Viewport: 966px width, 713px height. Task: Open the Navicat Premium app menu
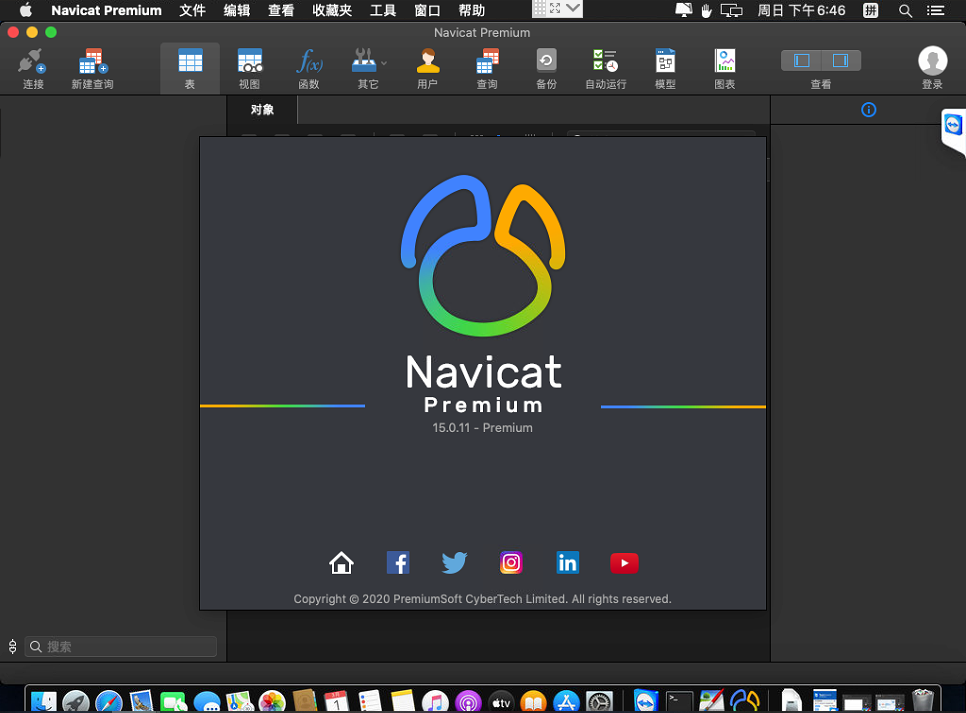point(106,10)
